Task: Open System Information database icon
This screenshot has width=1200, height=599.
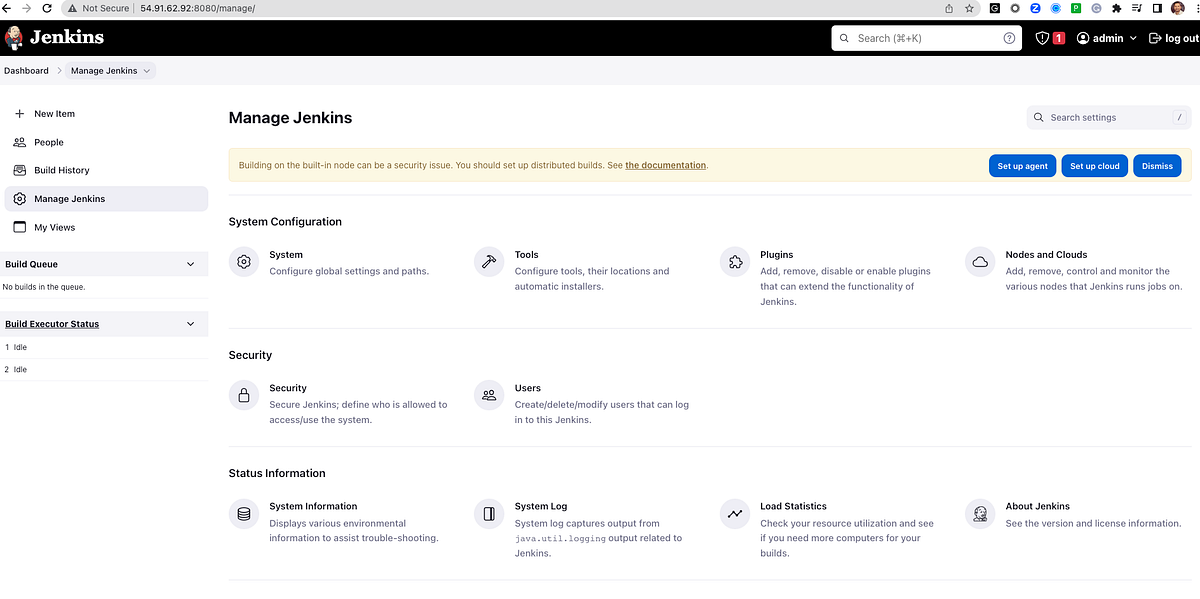Action: pyautogui.click(x=243, y=513)
